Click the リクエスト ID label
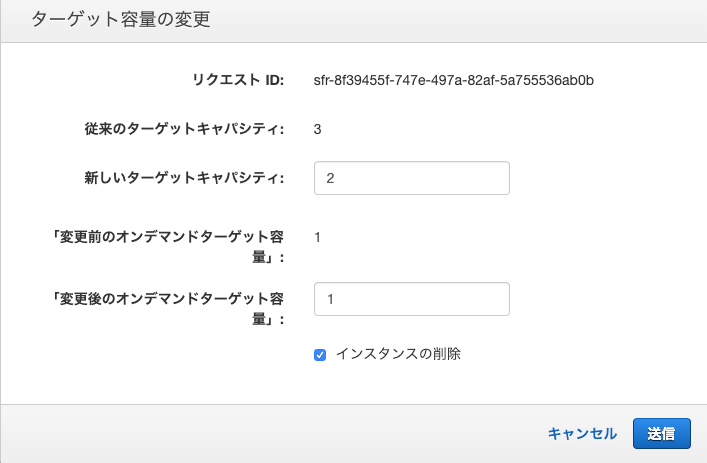 [x=238, y=80]
